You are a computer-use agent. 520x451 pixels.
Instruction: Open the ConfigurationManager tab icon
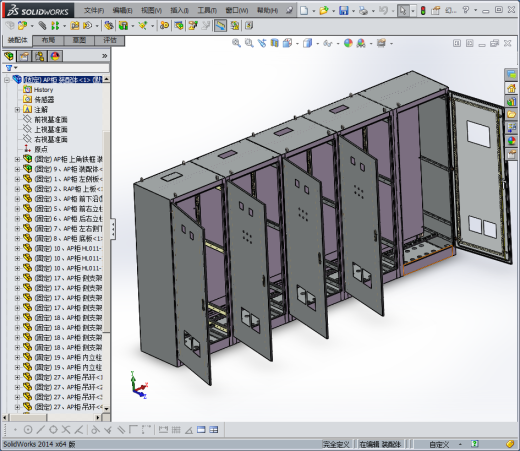[x=39, y=56]
